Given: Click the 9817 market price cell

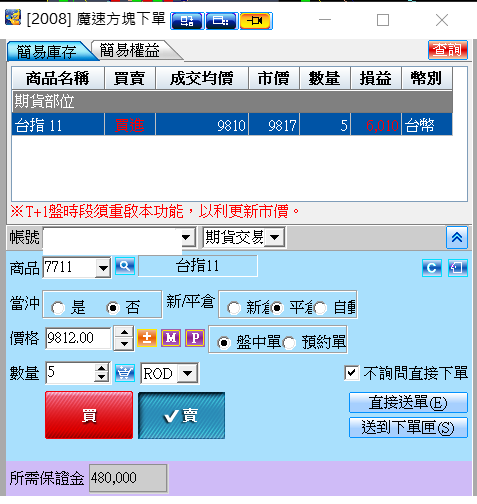Looking at the screenshot, I should click(x=274, y=125).
